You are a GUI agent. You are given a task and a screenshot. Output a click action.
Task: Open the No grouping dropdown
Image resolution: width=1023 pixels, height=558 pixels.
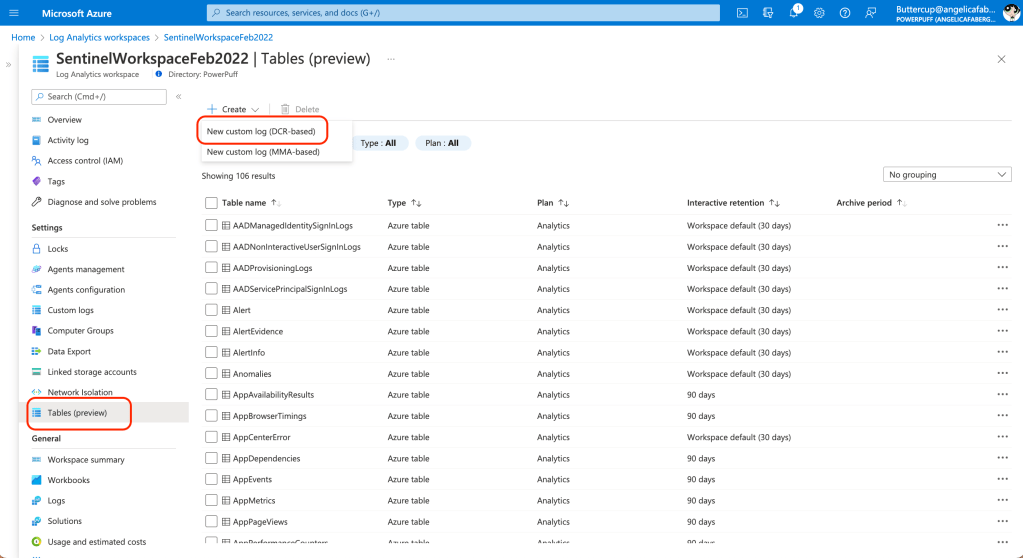point(948,175)
